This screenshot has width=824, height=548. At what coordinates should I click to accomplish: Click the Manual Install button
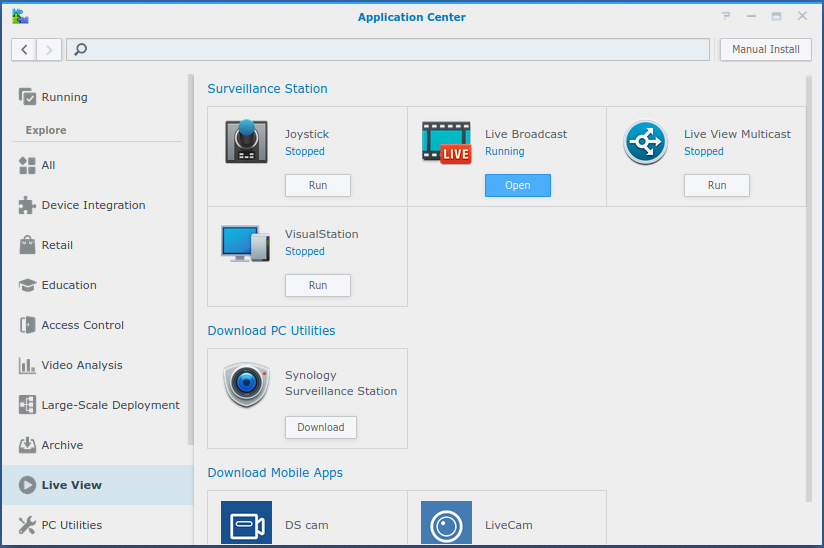(766, 49)
